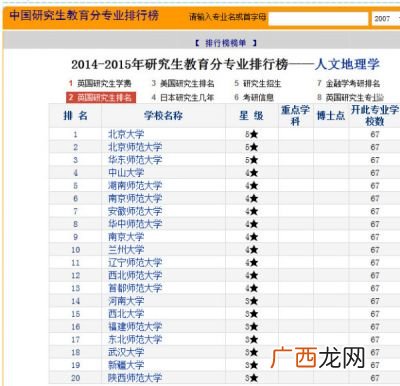Click the 4-star rating of 西北师范大学

click(252, 275)
